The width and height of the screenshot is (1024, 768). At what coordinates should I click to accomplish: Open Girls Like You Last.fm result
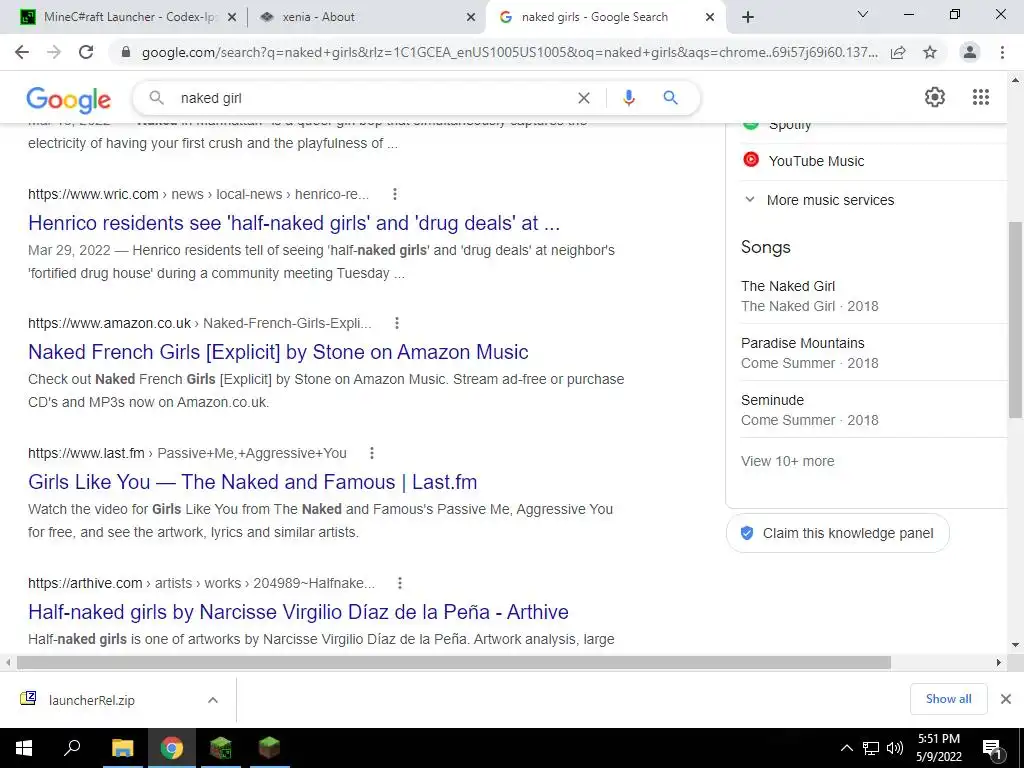[253, 482]
